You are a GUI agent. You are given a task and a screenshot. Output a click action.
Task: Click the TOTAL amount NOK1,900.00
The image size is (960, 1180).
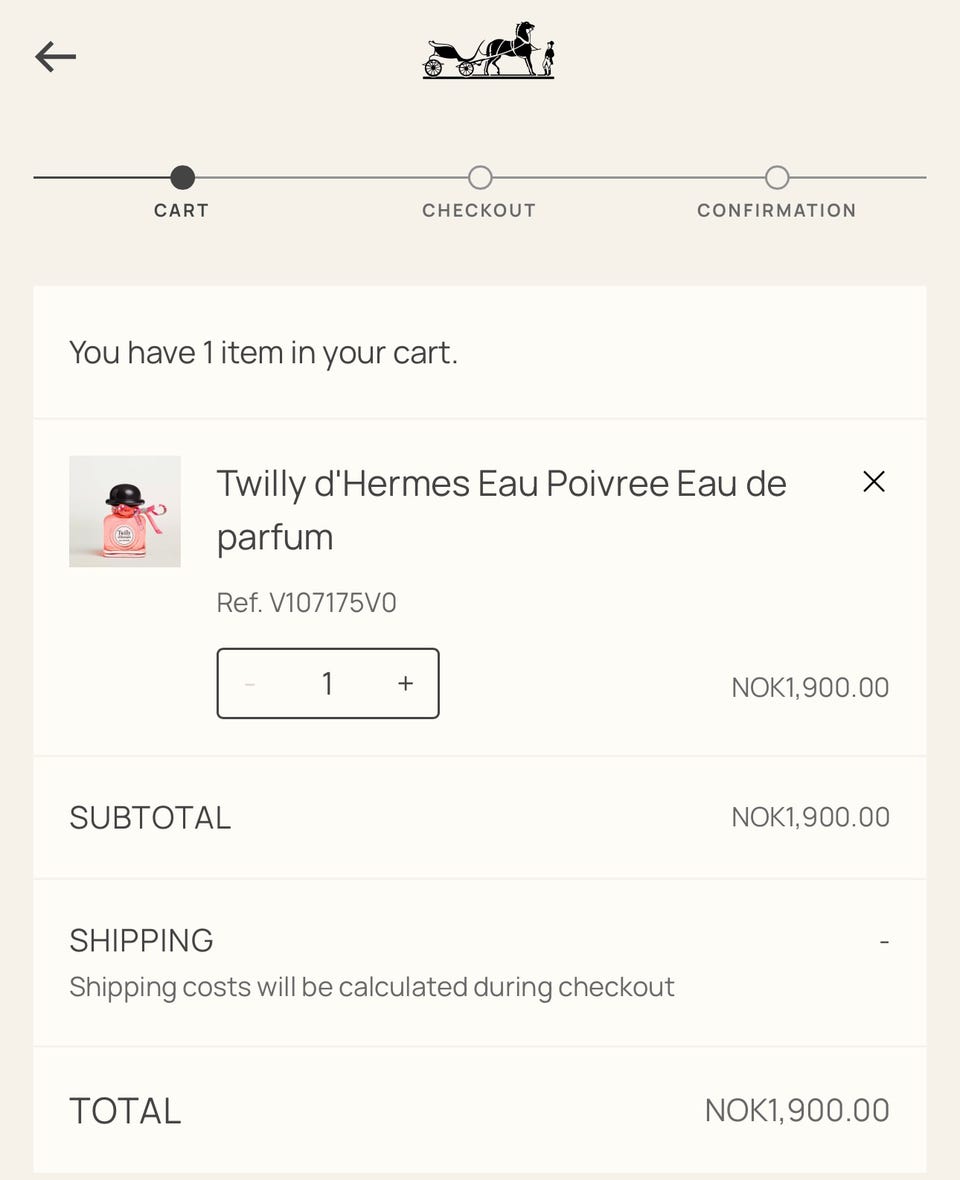point(797,1111)
